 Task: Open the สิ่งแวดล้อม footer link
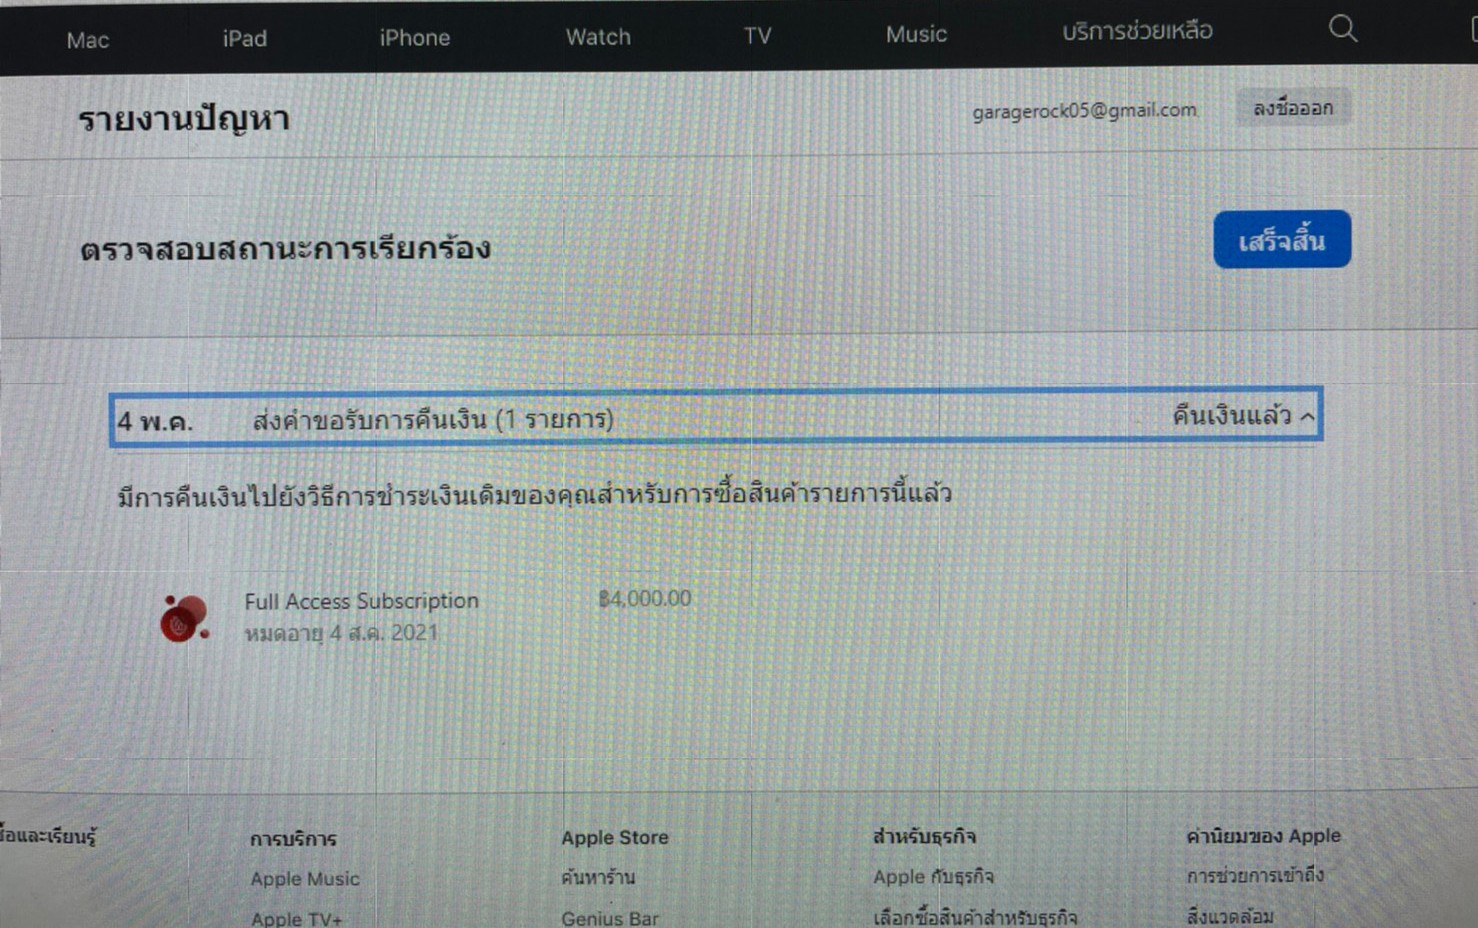coord(1230,915)
